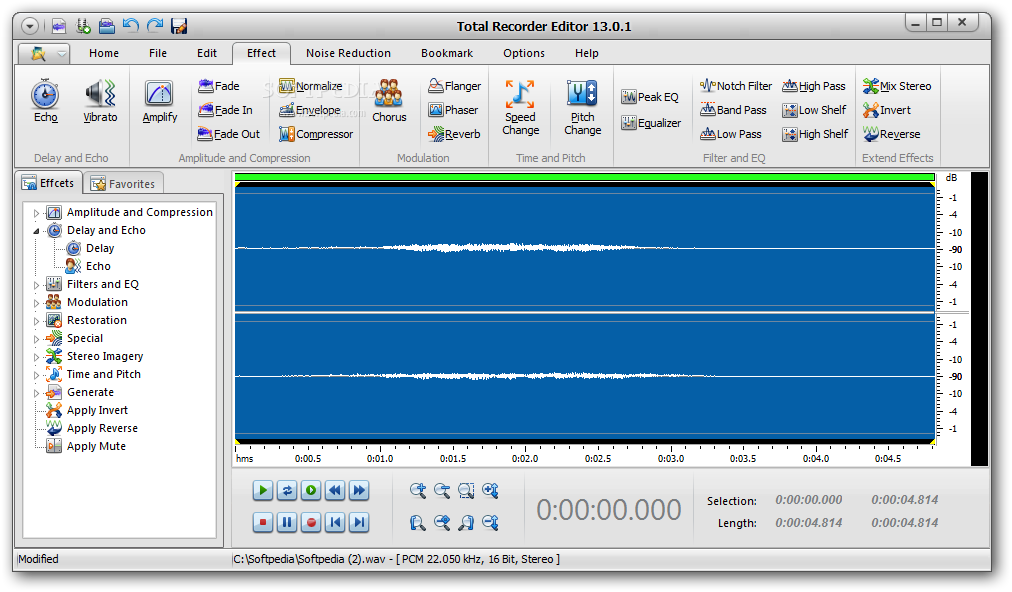
Task: Apply the Phaser effect
Action: pos(453,110)
